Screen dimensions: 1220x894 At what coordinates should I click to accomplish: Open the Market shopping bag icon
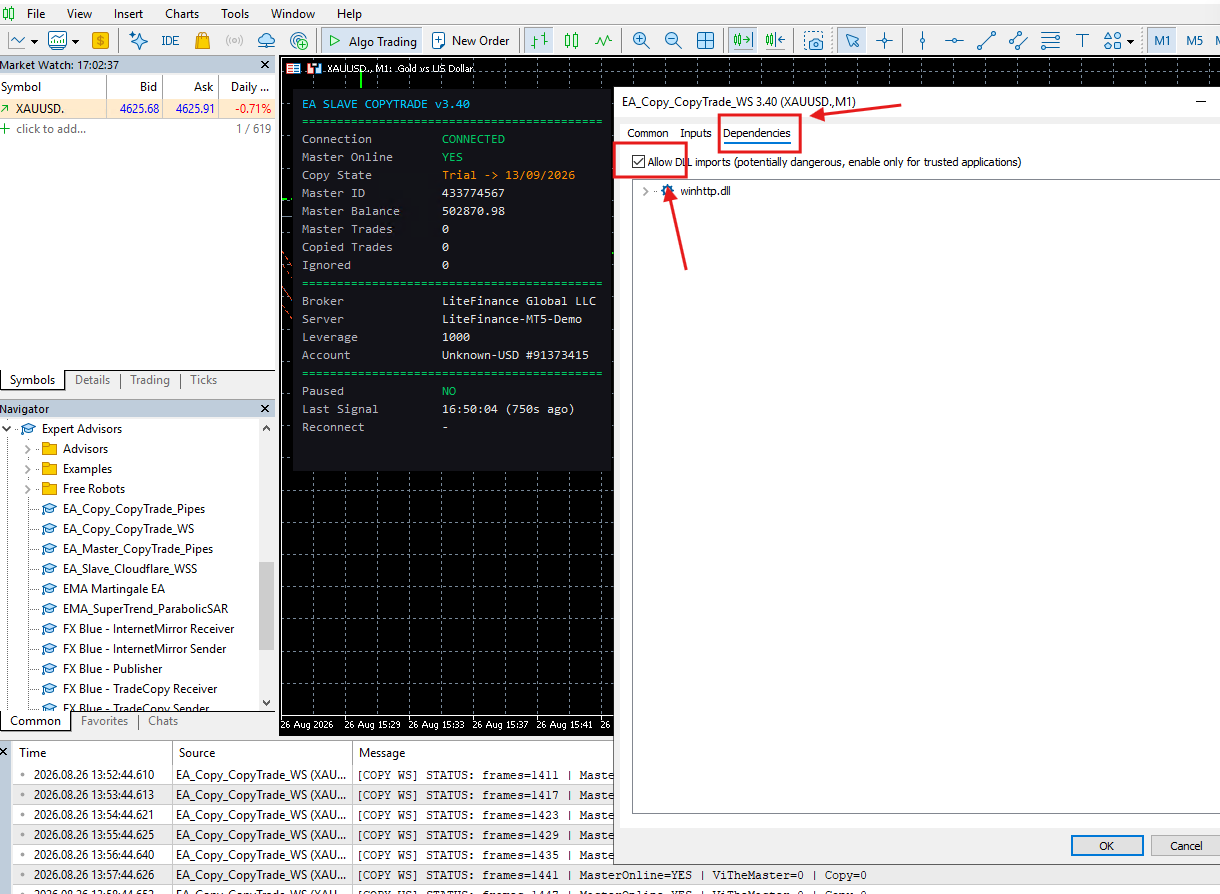(202, 41)
